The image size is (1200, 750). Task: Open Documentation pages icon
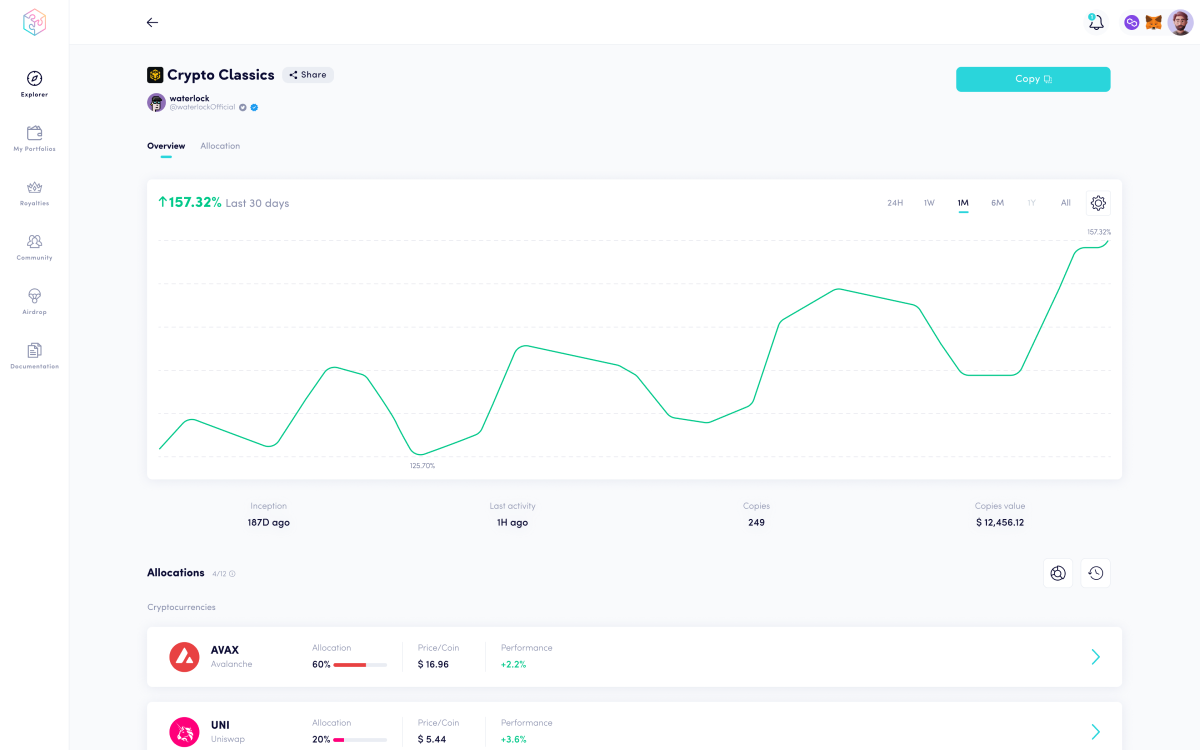34,351
